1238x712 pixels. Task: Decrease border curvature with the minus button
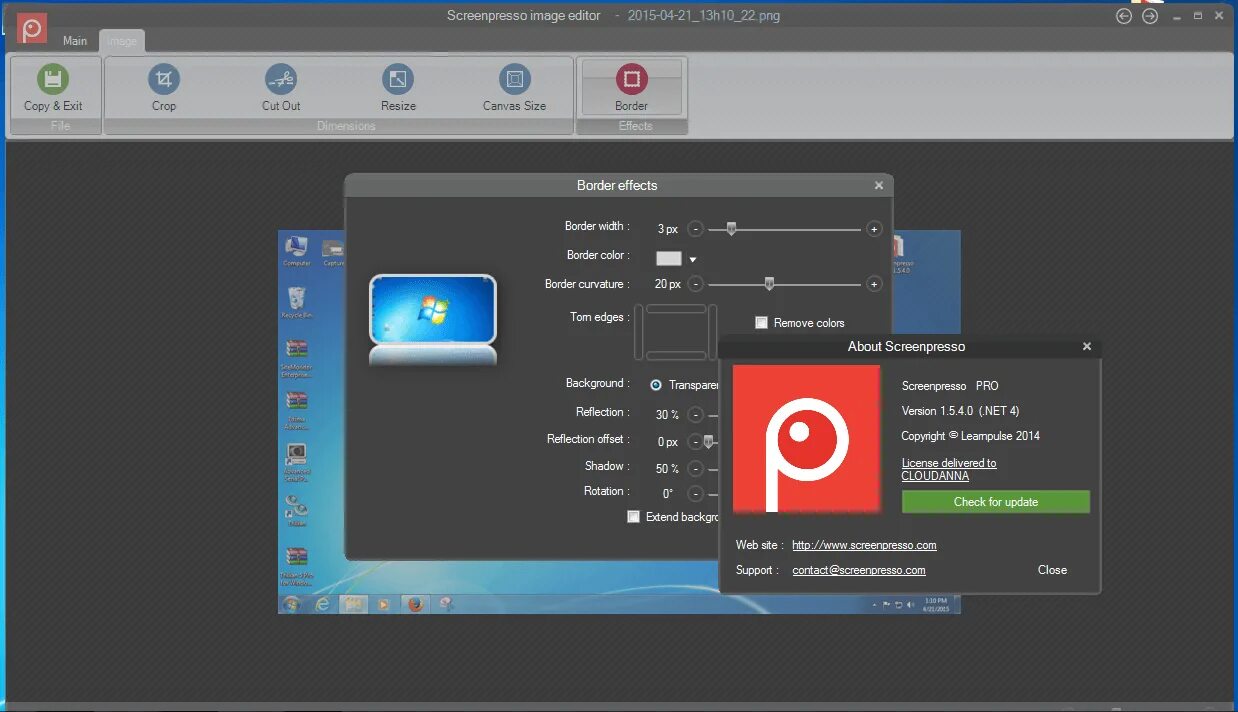695,284
